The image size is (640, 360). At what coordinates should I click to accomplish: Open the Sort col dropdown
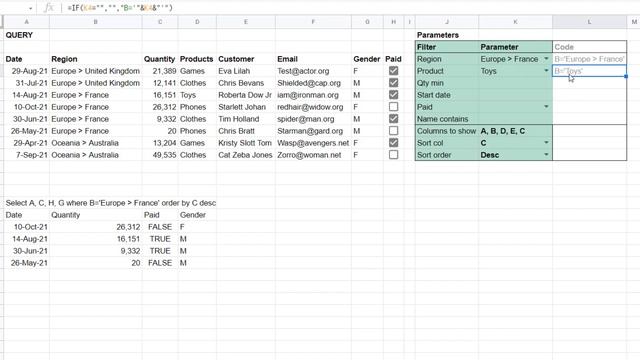[x=546, y=143]
